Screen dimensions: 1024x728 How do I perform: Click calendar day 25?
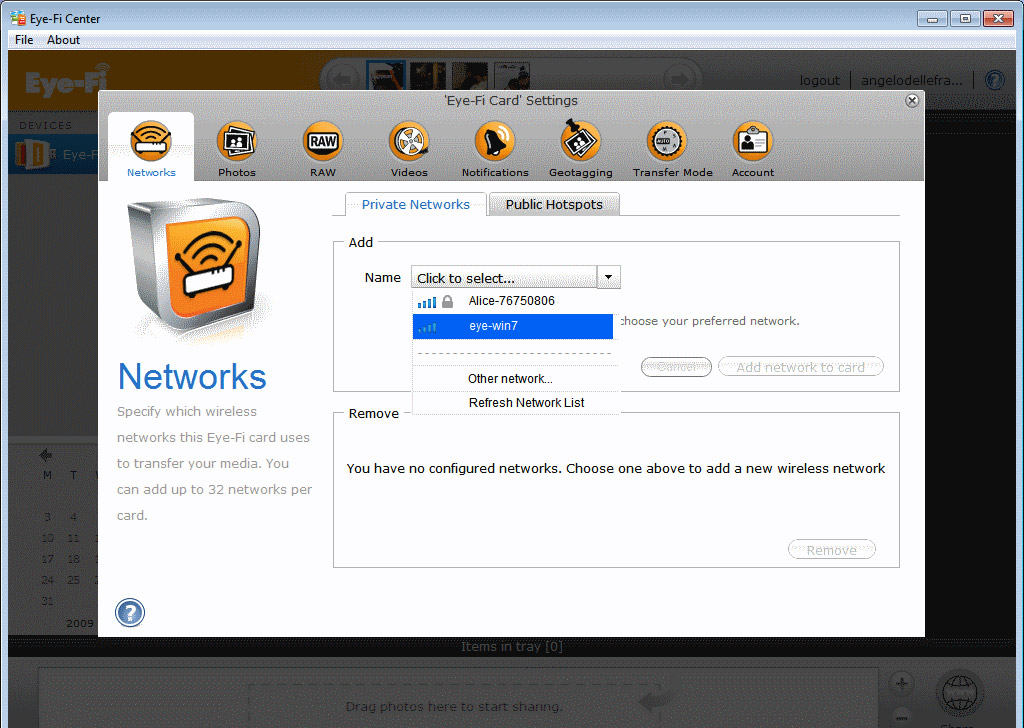click(x=73, y=580)
